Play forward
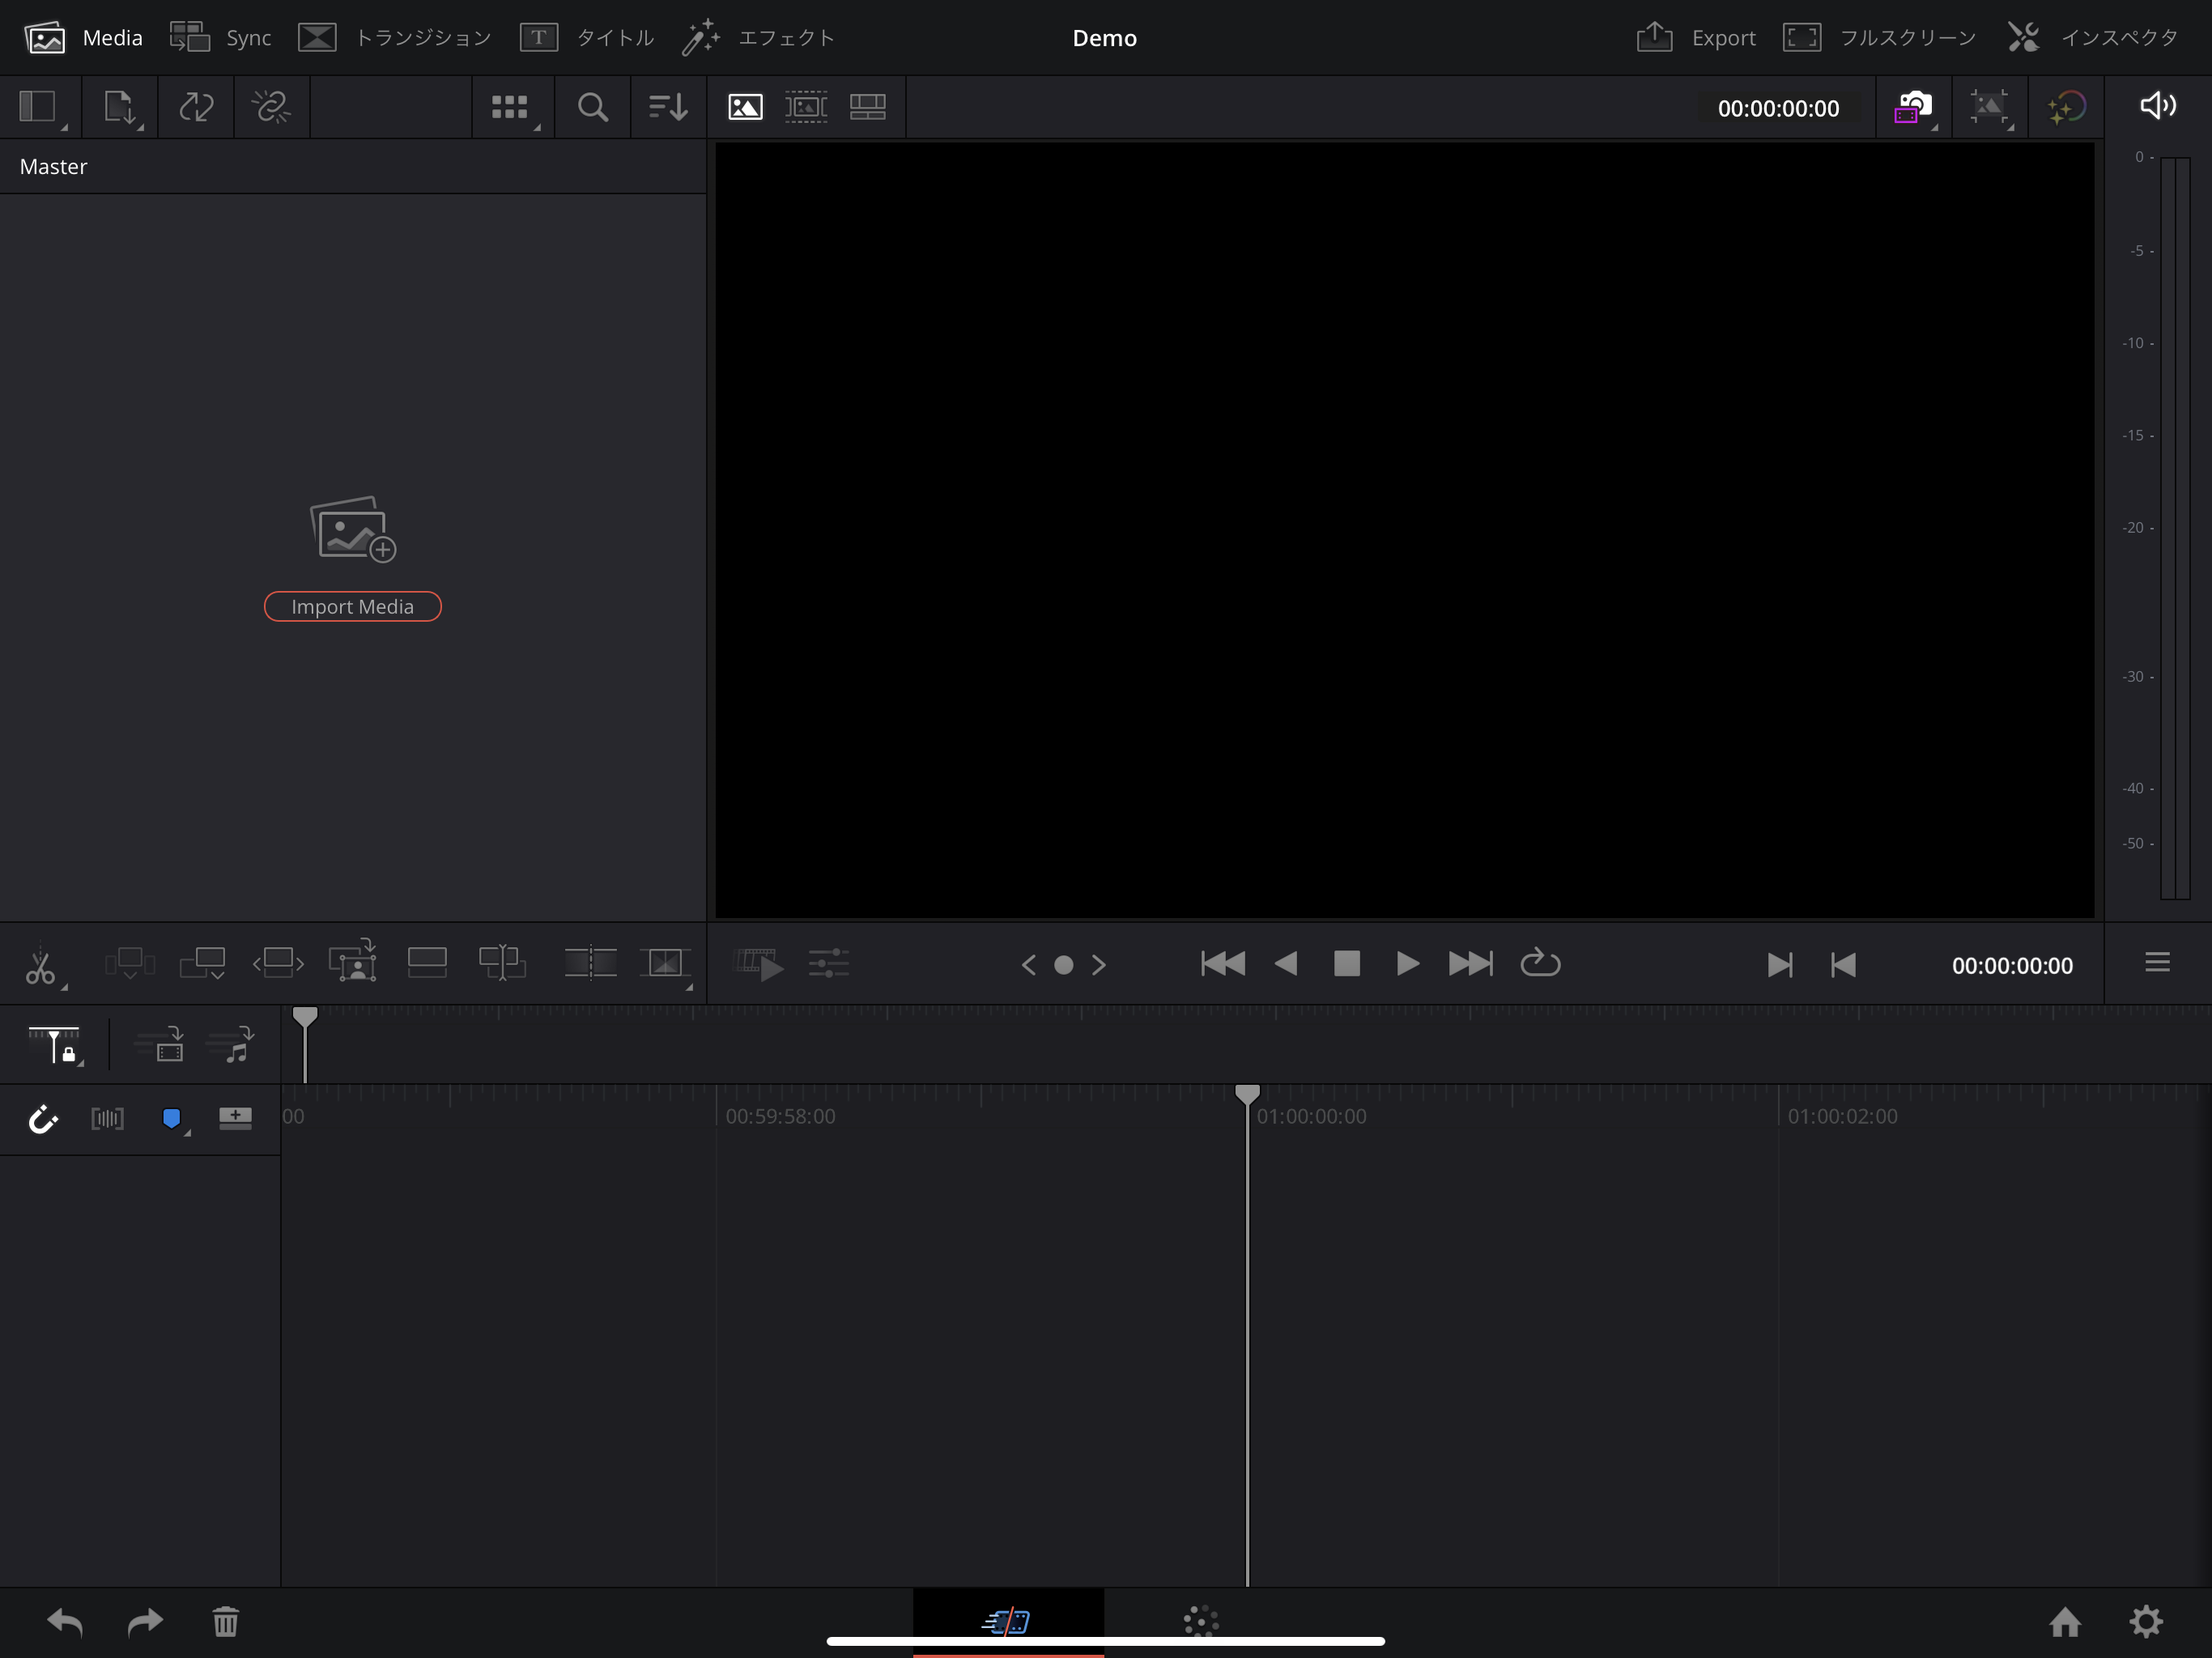 (1407, 964)
